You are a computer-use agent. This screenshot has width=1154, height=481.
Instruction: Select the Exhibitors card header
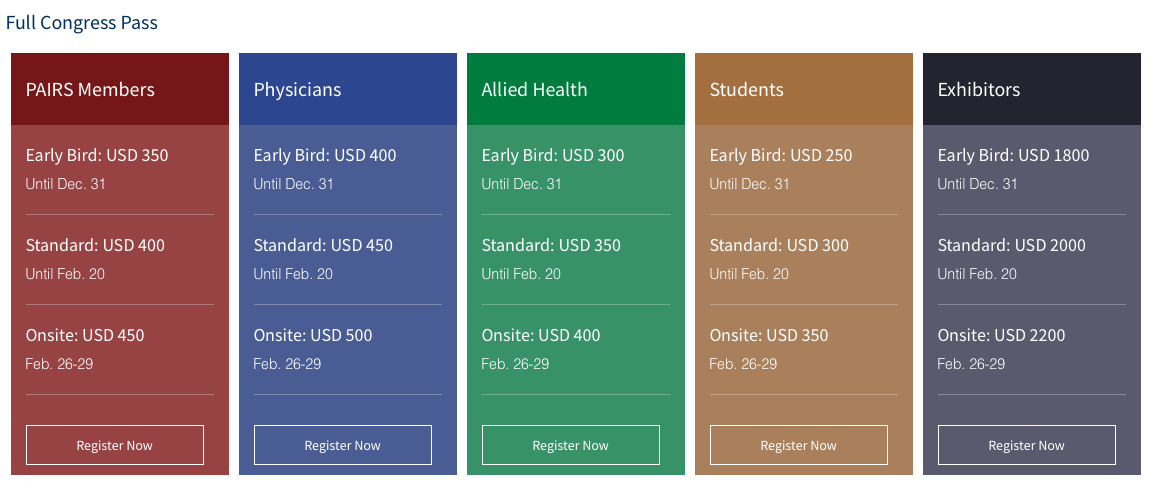tap(978, 89)
